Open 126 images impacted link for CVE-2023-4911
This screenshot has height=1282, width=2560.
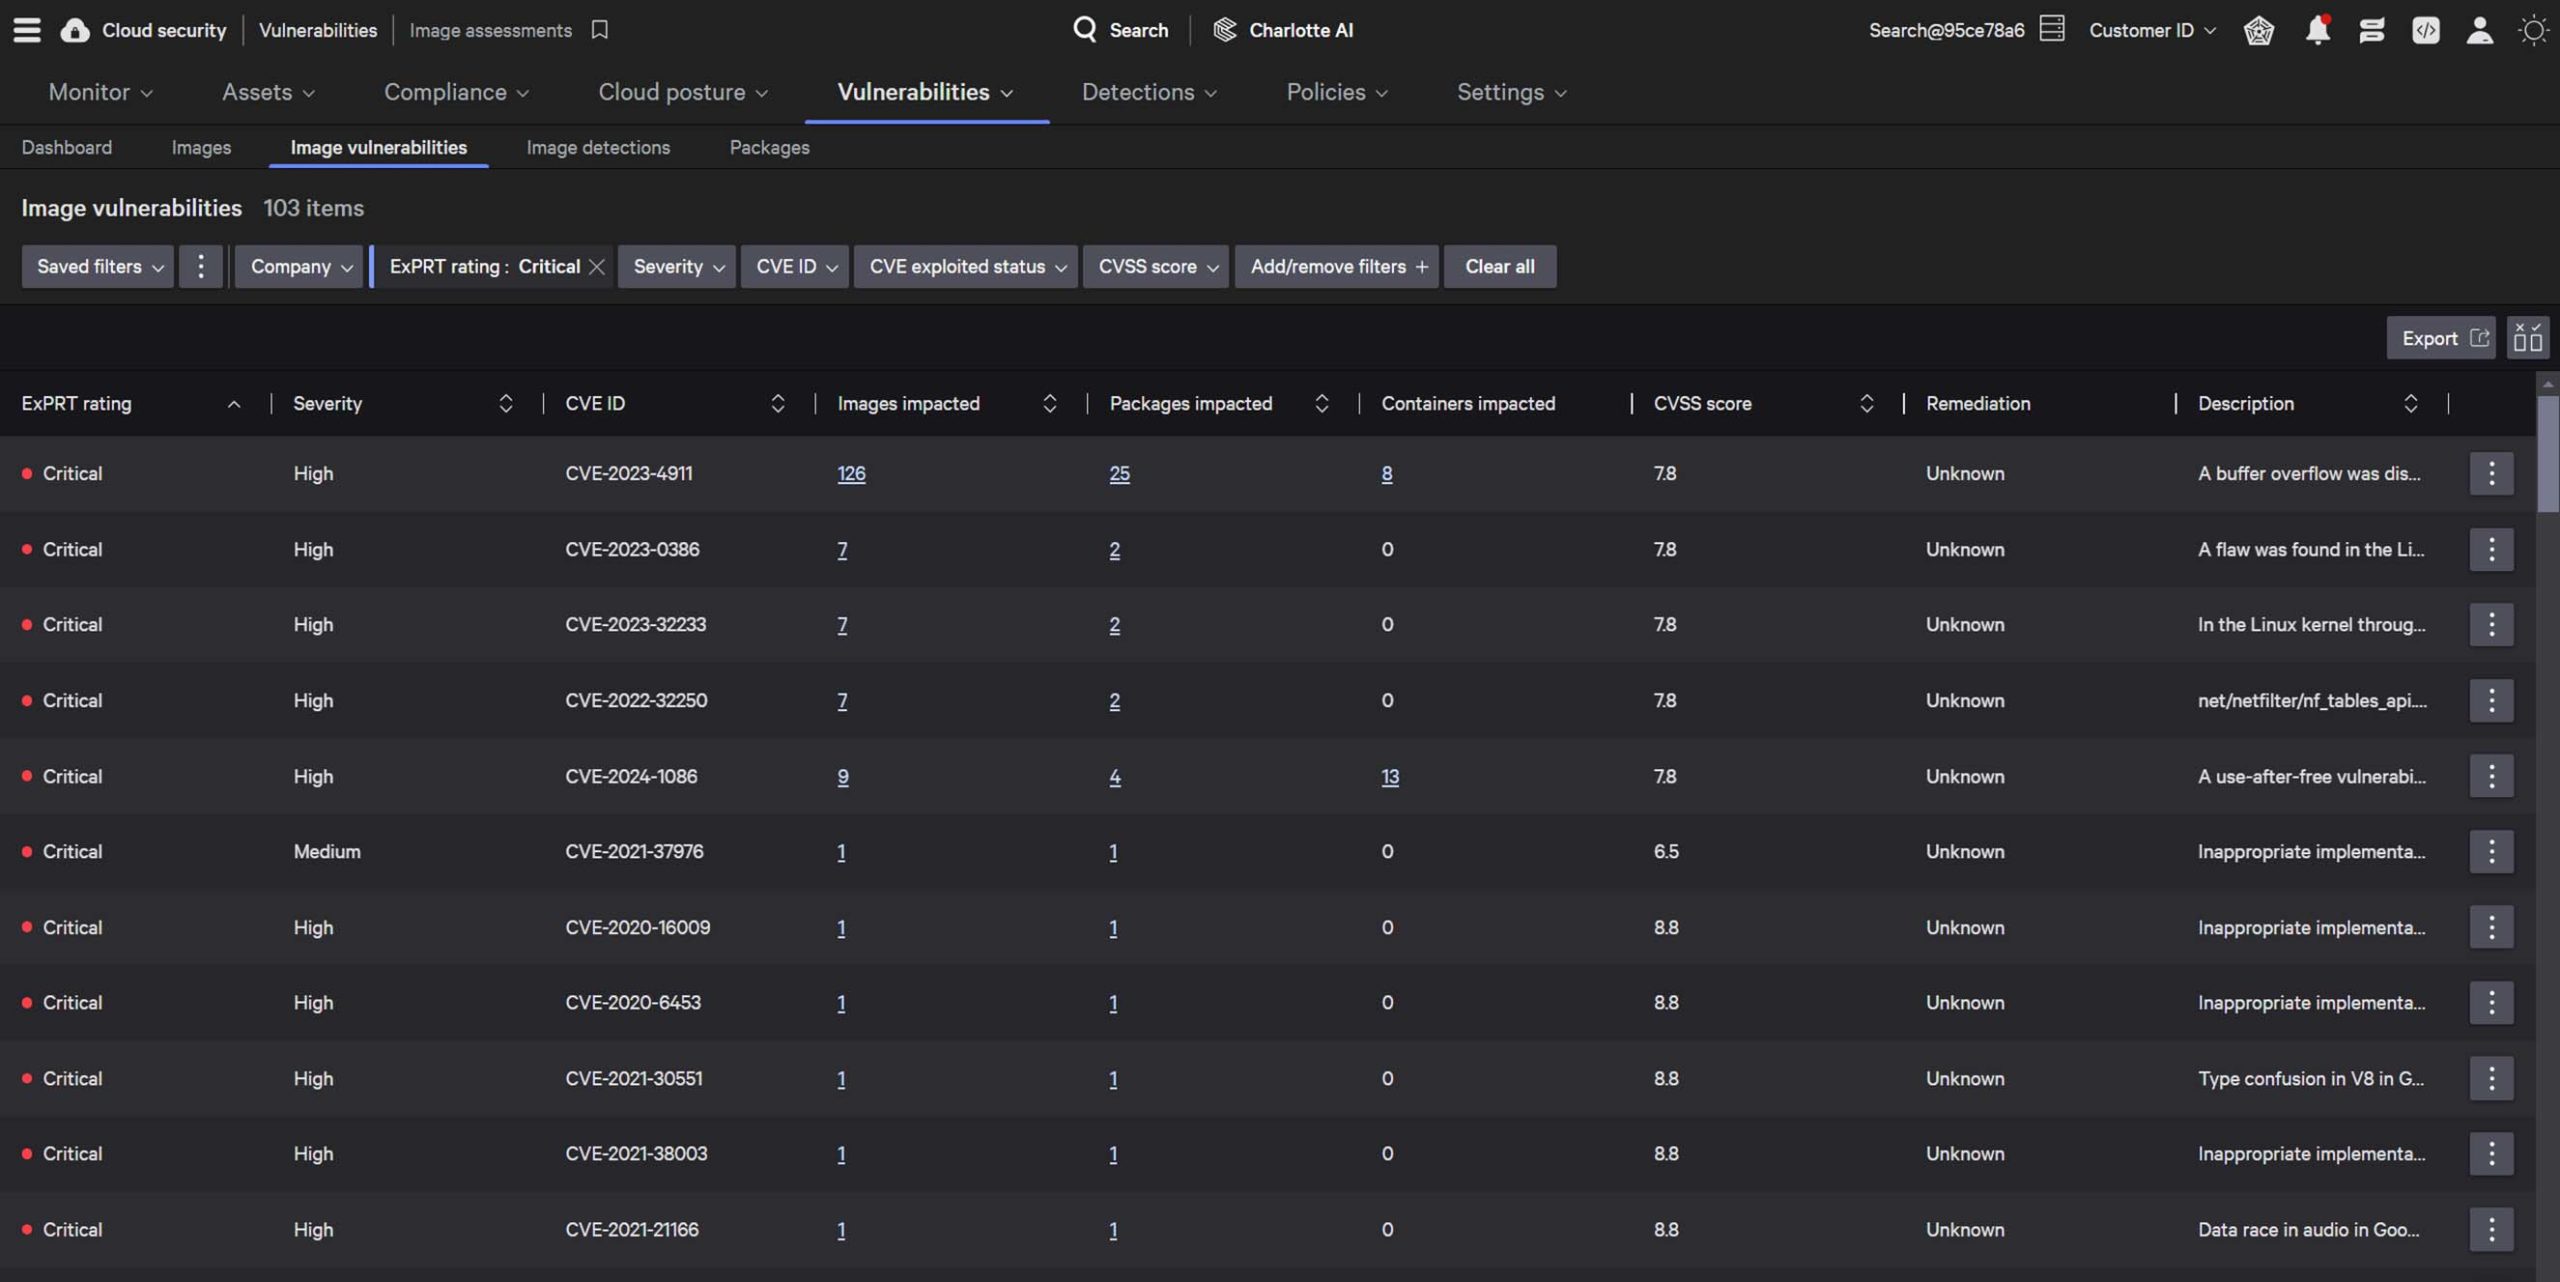click(851, 473)
